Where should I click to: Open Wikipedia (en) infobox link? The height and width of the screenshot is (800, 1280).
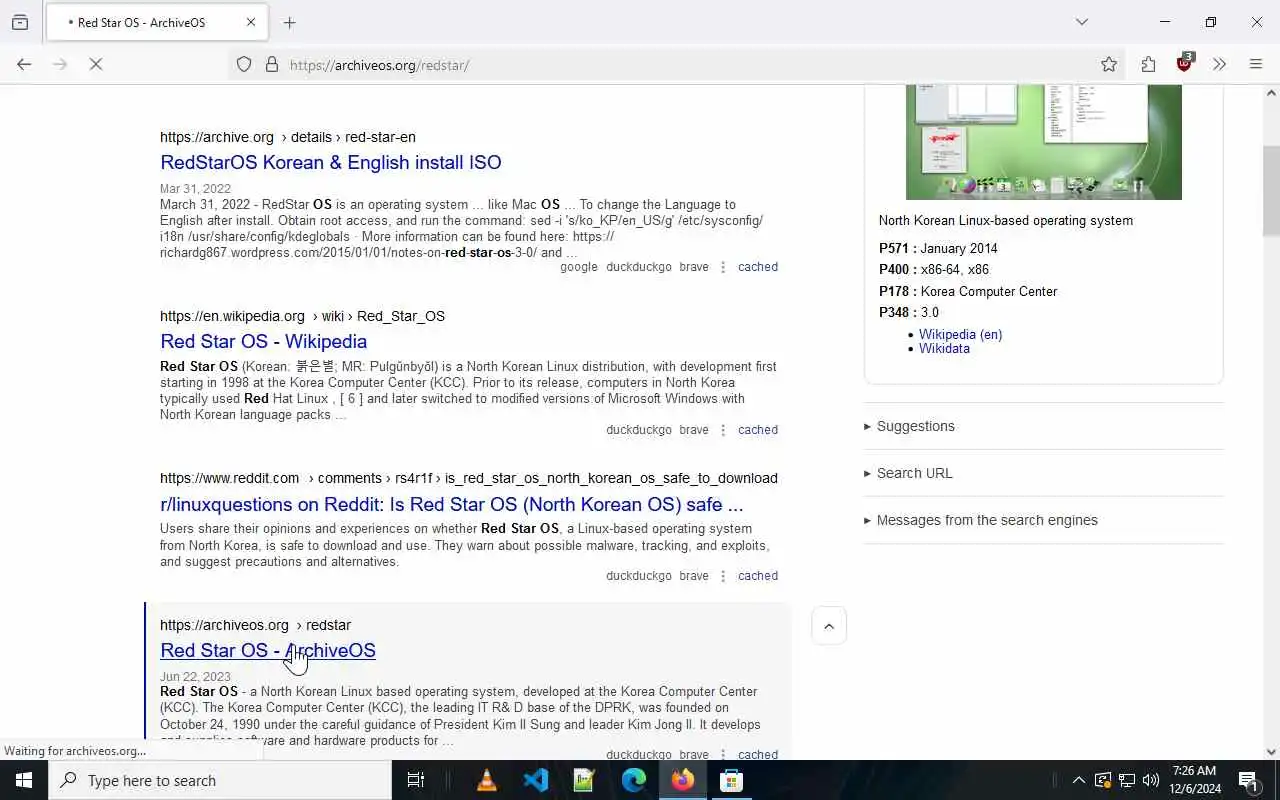pos(960,335)
